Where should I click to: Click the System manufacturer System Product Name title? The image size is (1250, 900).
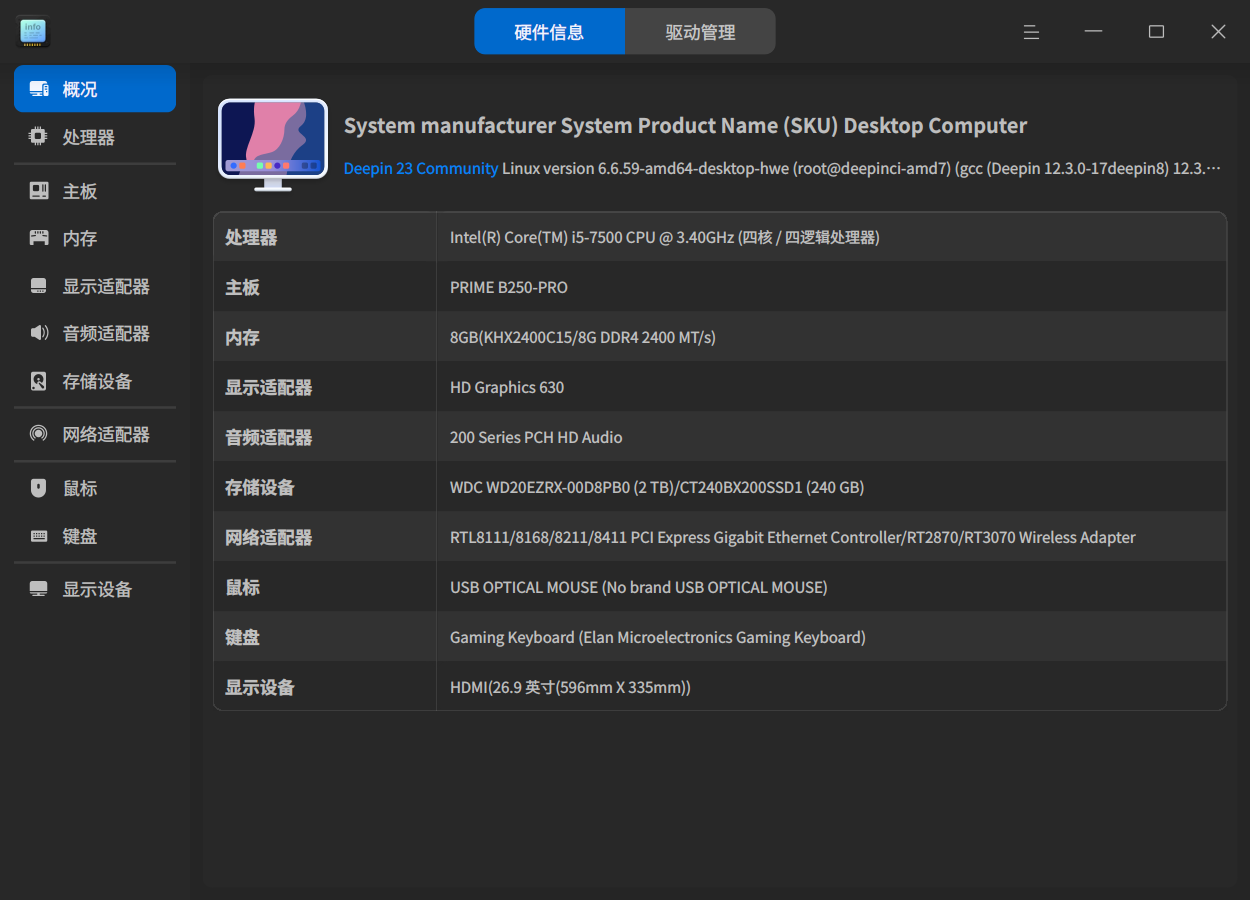tap(685, 126)
